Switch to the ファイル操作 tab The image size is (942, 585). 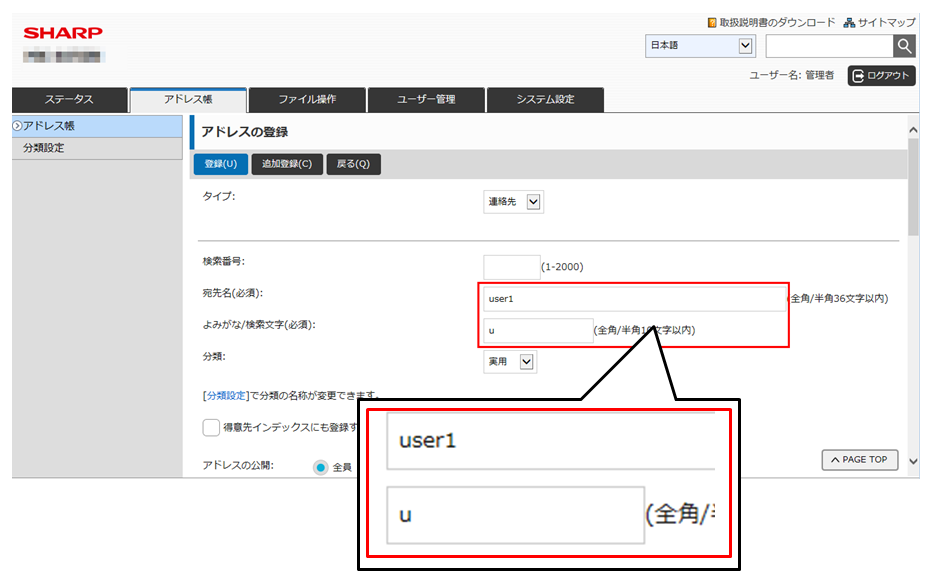click(307, 100)
